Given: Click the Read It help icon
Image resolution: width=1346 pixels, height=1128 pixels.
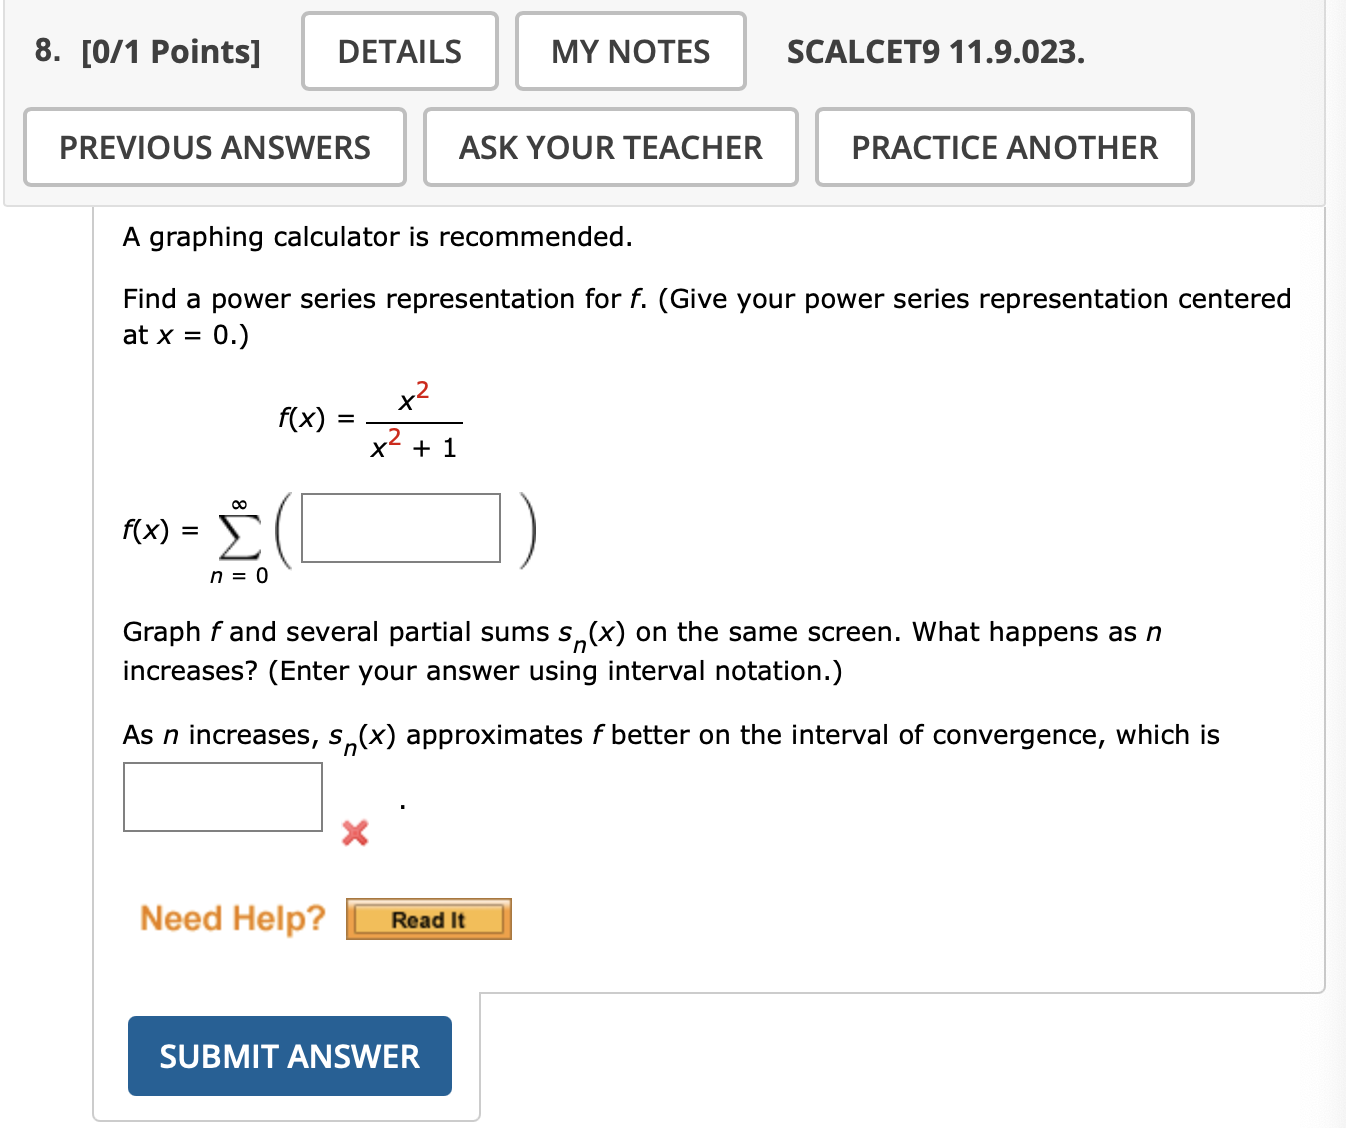Looking at the screenshot, I should coord(428,918).
